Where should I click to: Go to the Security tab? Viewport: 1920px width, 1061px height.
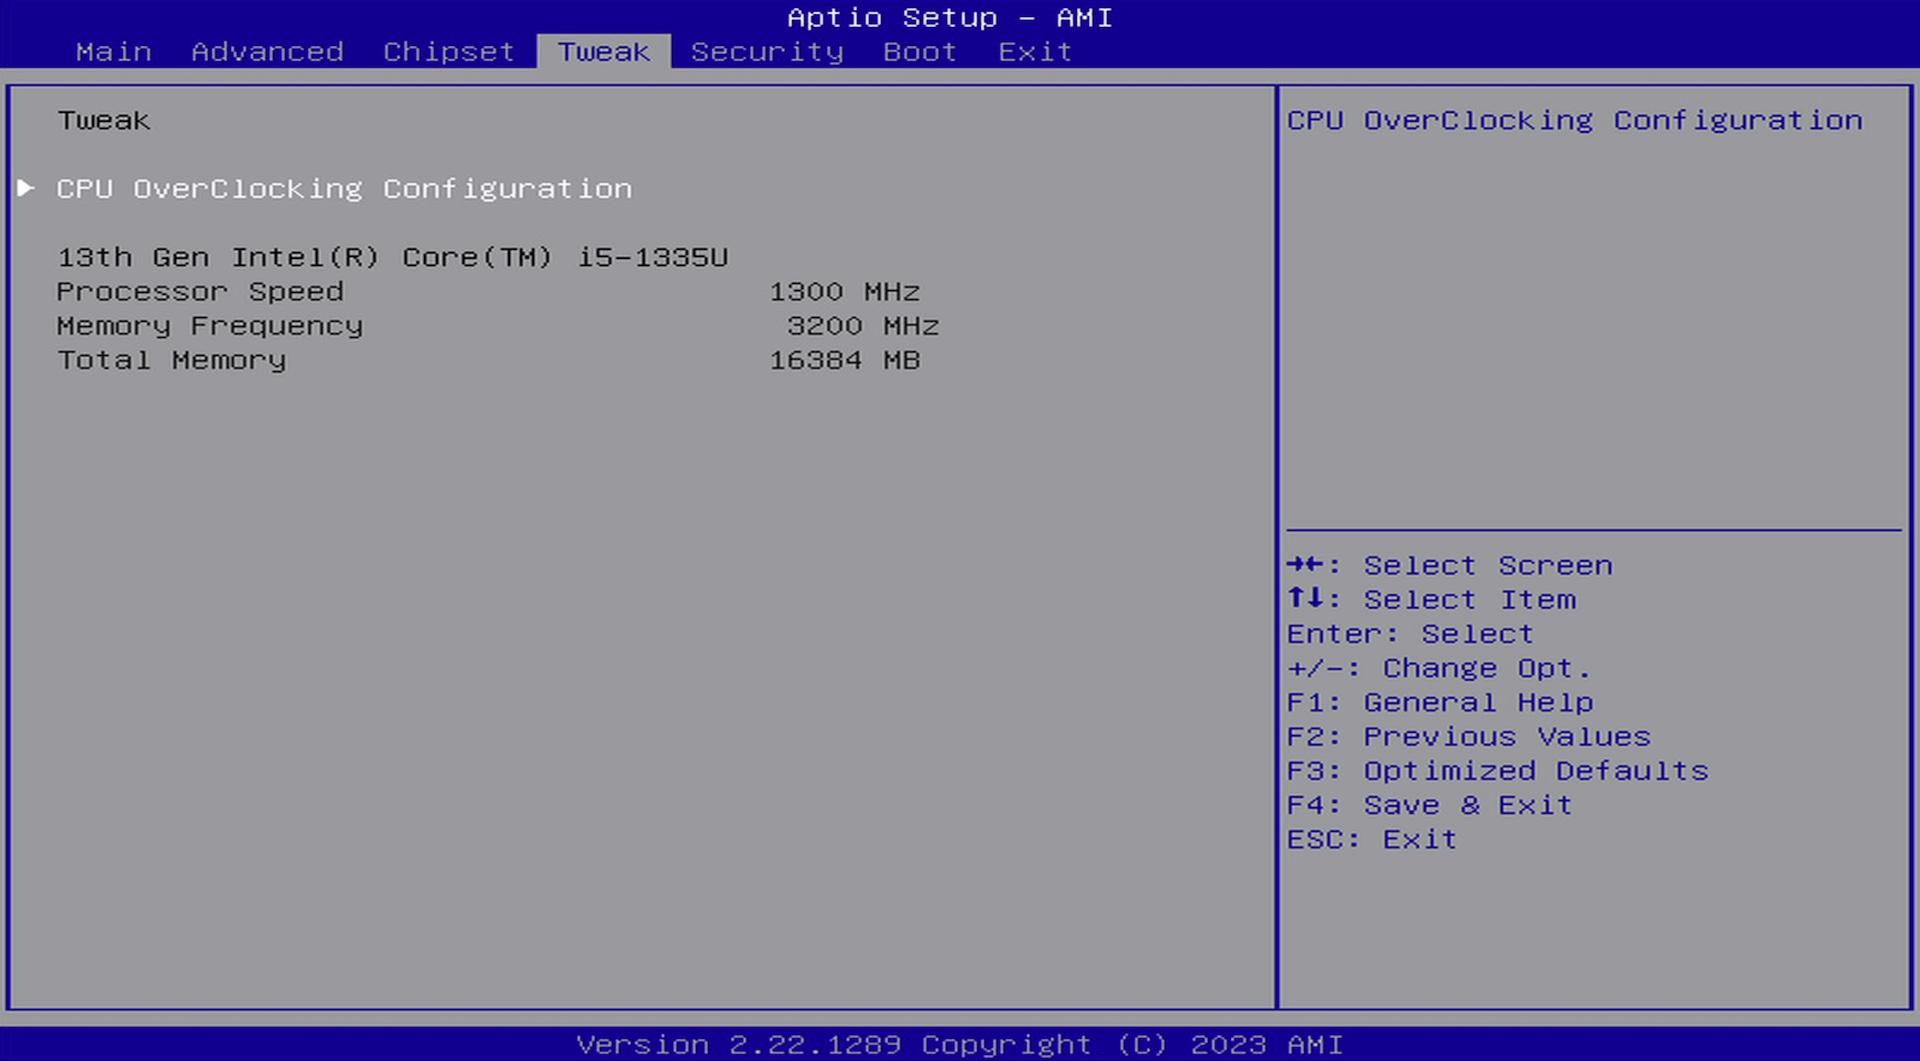pyautogui.click(x=767, y=52)
